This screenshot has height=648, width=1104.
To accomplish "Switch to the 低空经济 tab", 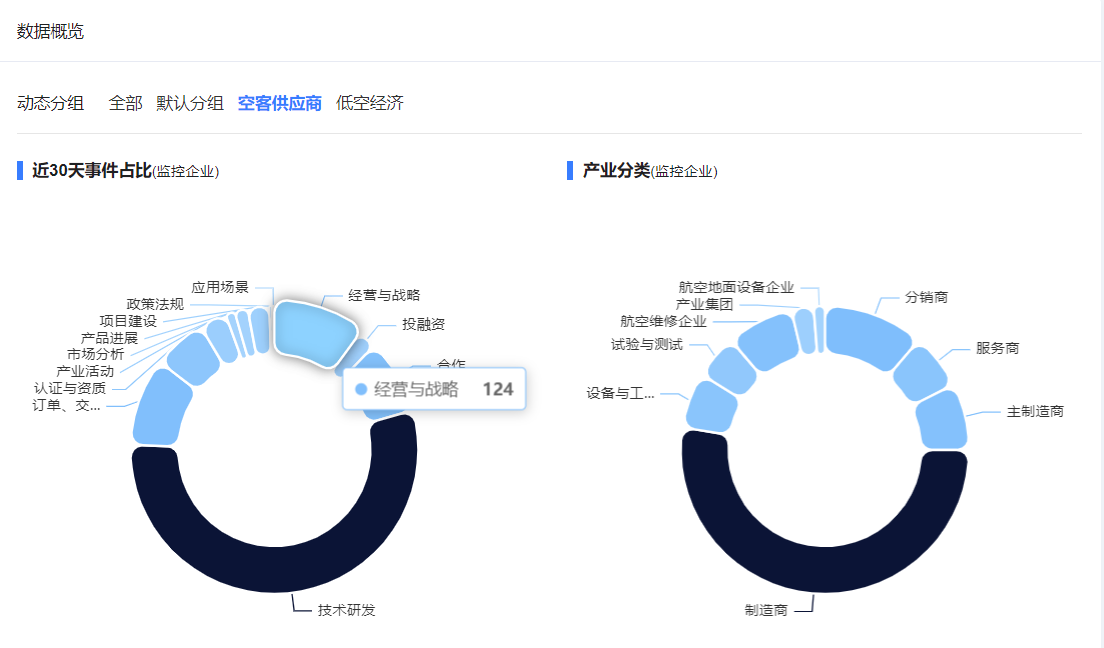I will point(370,103).
